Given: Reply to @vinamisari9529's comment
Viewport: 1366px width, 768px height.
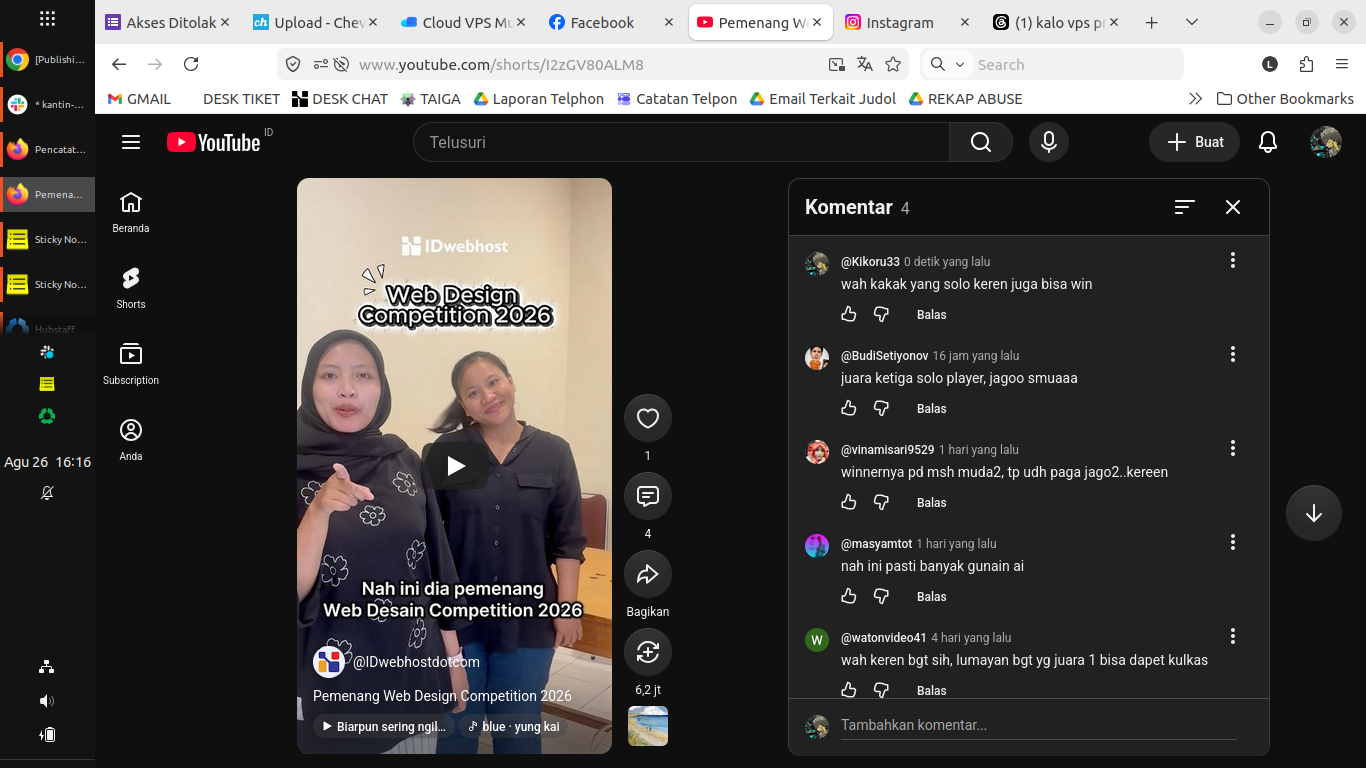Looking at the screenshot, I should [931, 502].
